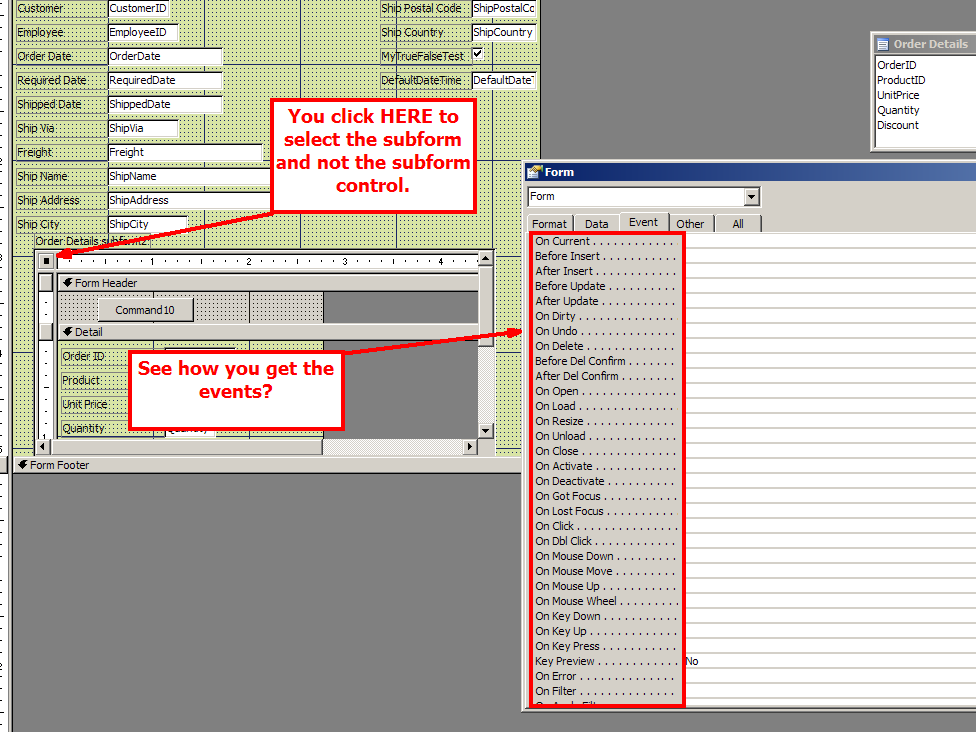Click the On Resize event property
Viewport: 976px width, 732px height.
pyautogui.click(x=606, y=421)
